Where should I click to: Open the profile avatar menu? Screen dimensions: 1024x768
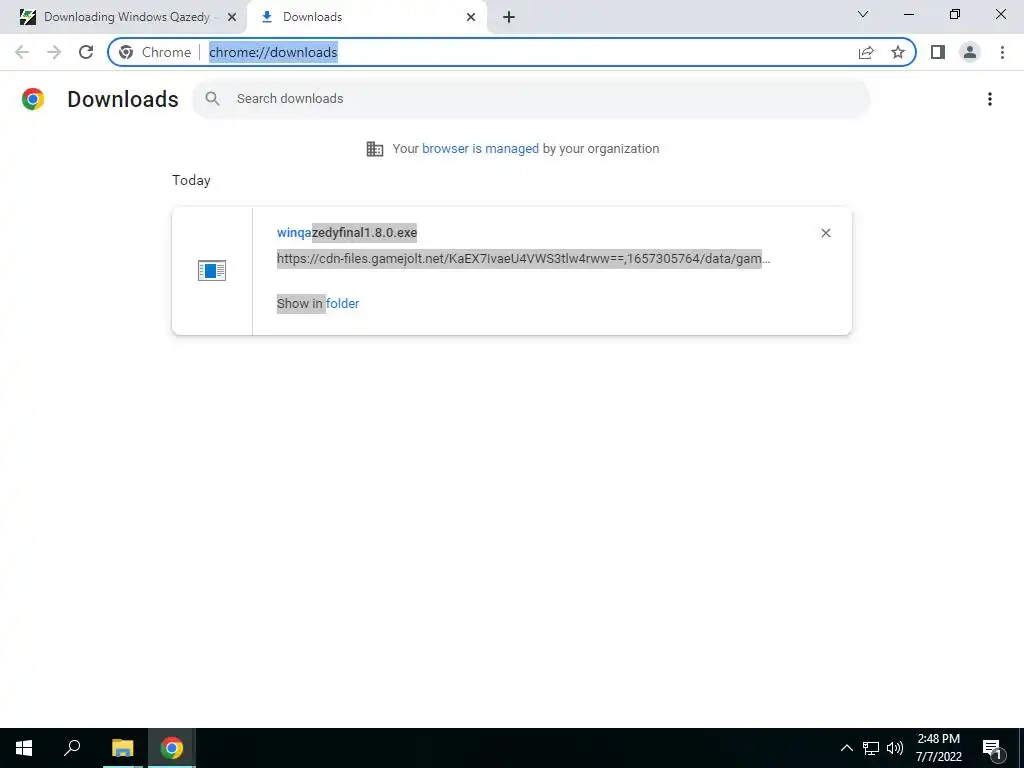970,52
